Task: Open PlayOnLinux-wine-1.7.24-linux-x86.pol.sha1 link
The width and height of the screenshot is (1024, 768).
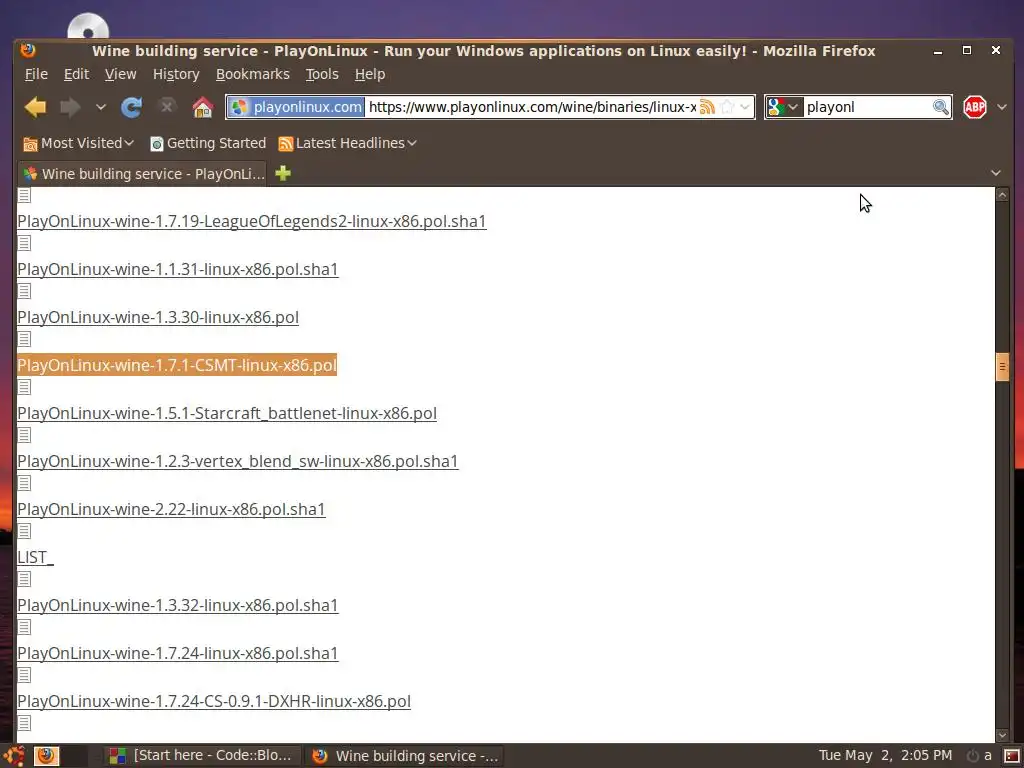Action: point(178,653)
